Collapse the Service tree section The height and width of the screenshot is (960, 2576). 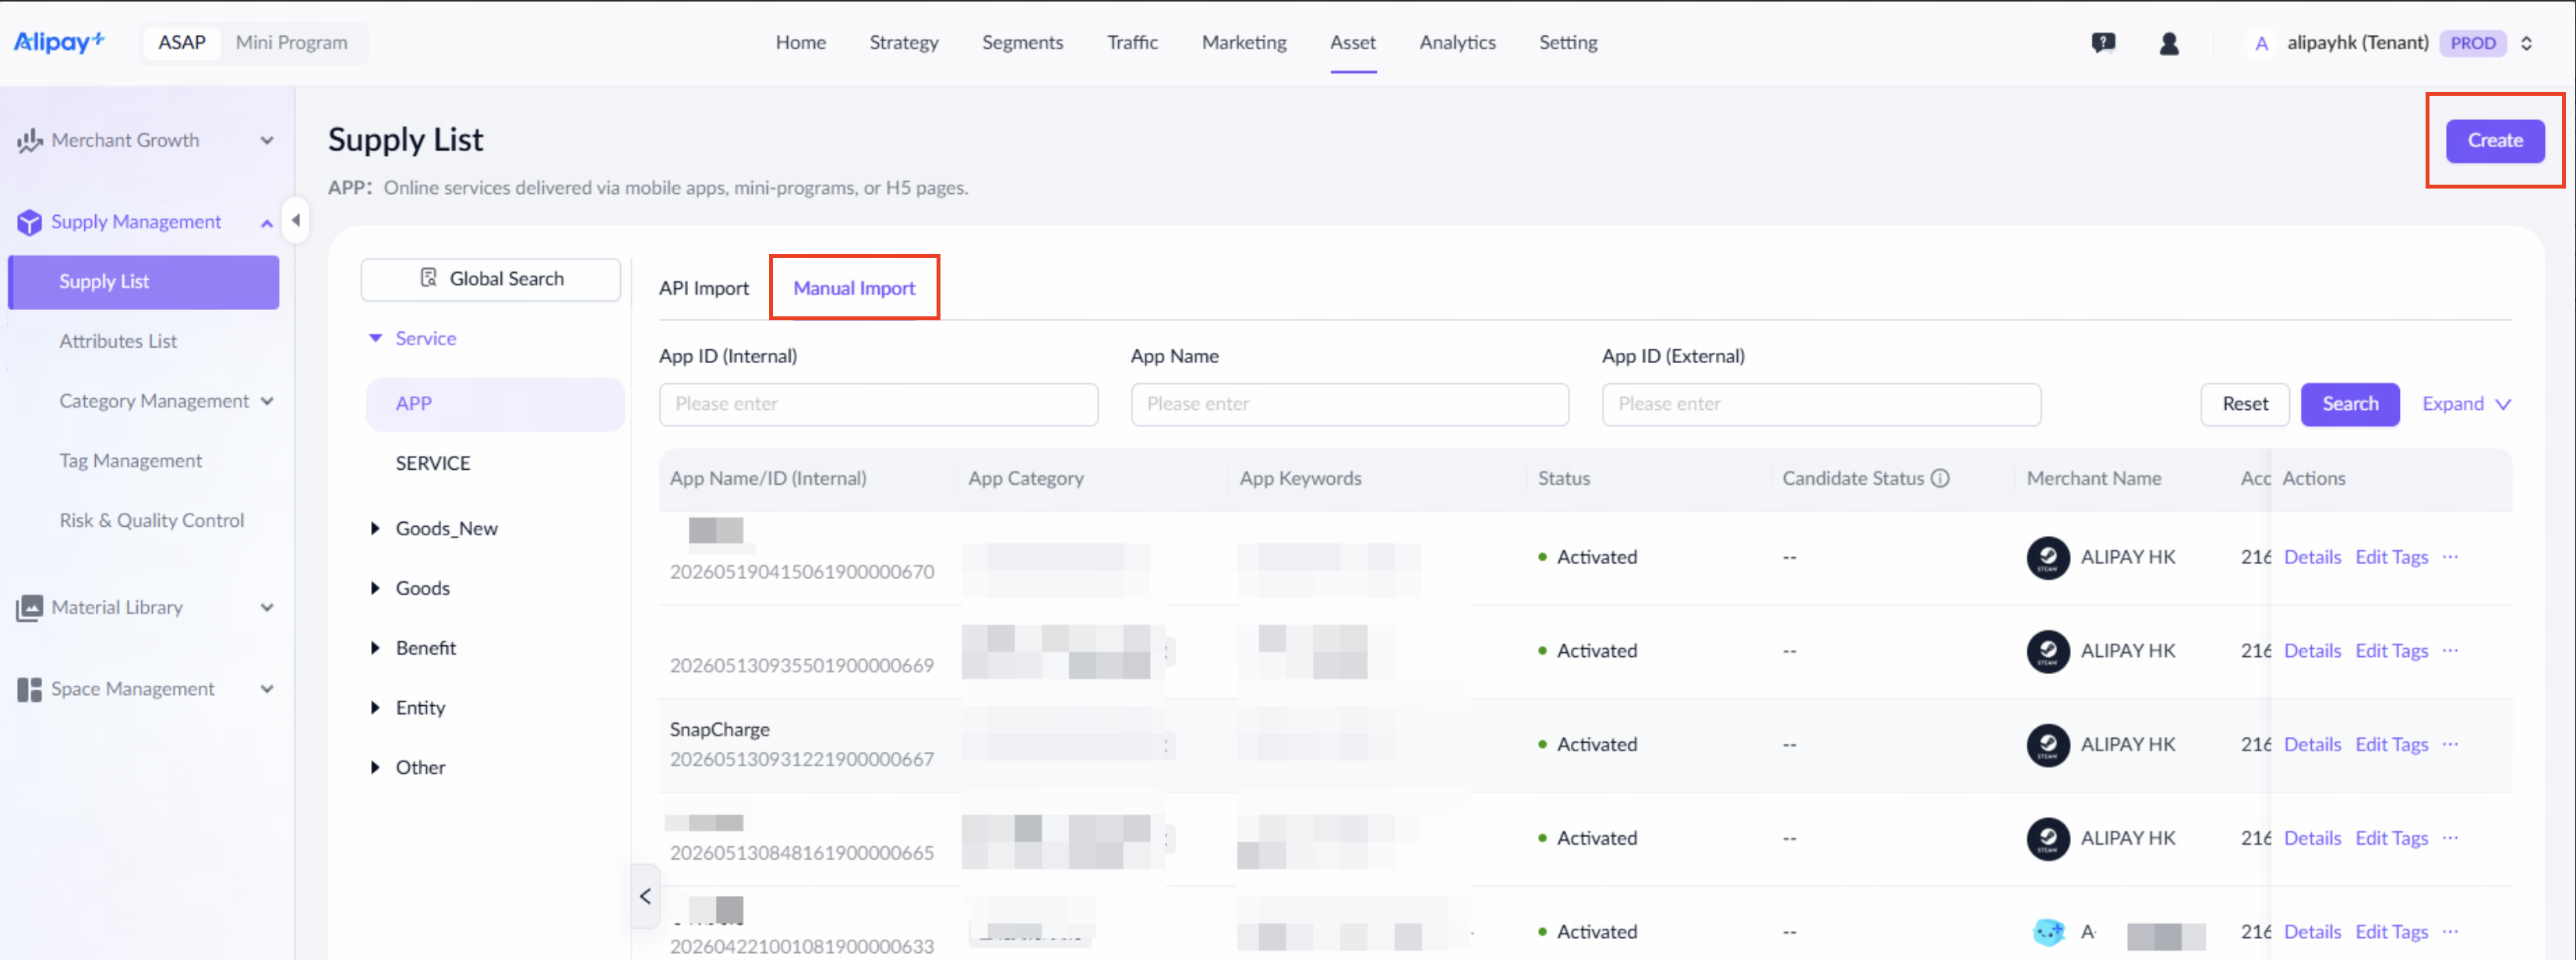pos(375,338)
